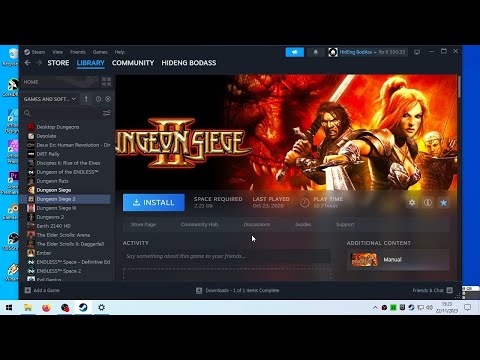Open Dungeon Siege 2 settings gear

[x=412, y=203]
